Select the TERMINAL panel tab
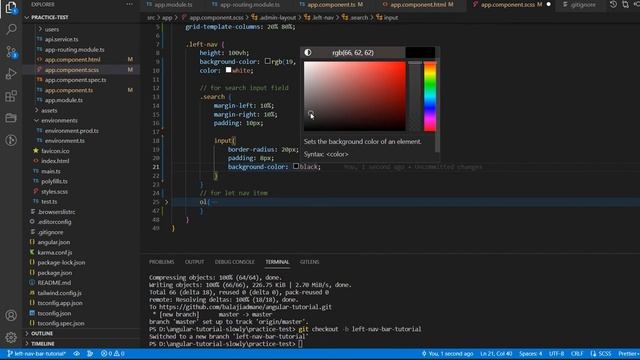Viewport: 640px width, 360px height. pos(277,262)
